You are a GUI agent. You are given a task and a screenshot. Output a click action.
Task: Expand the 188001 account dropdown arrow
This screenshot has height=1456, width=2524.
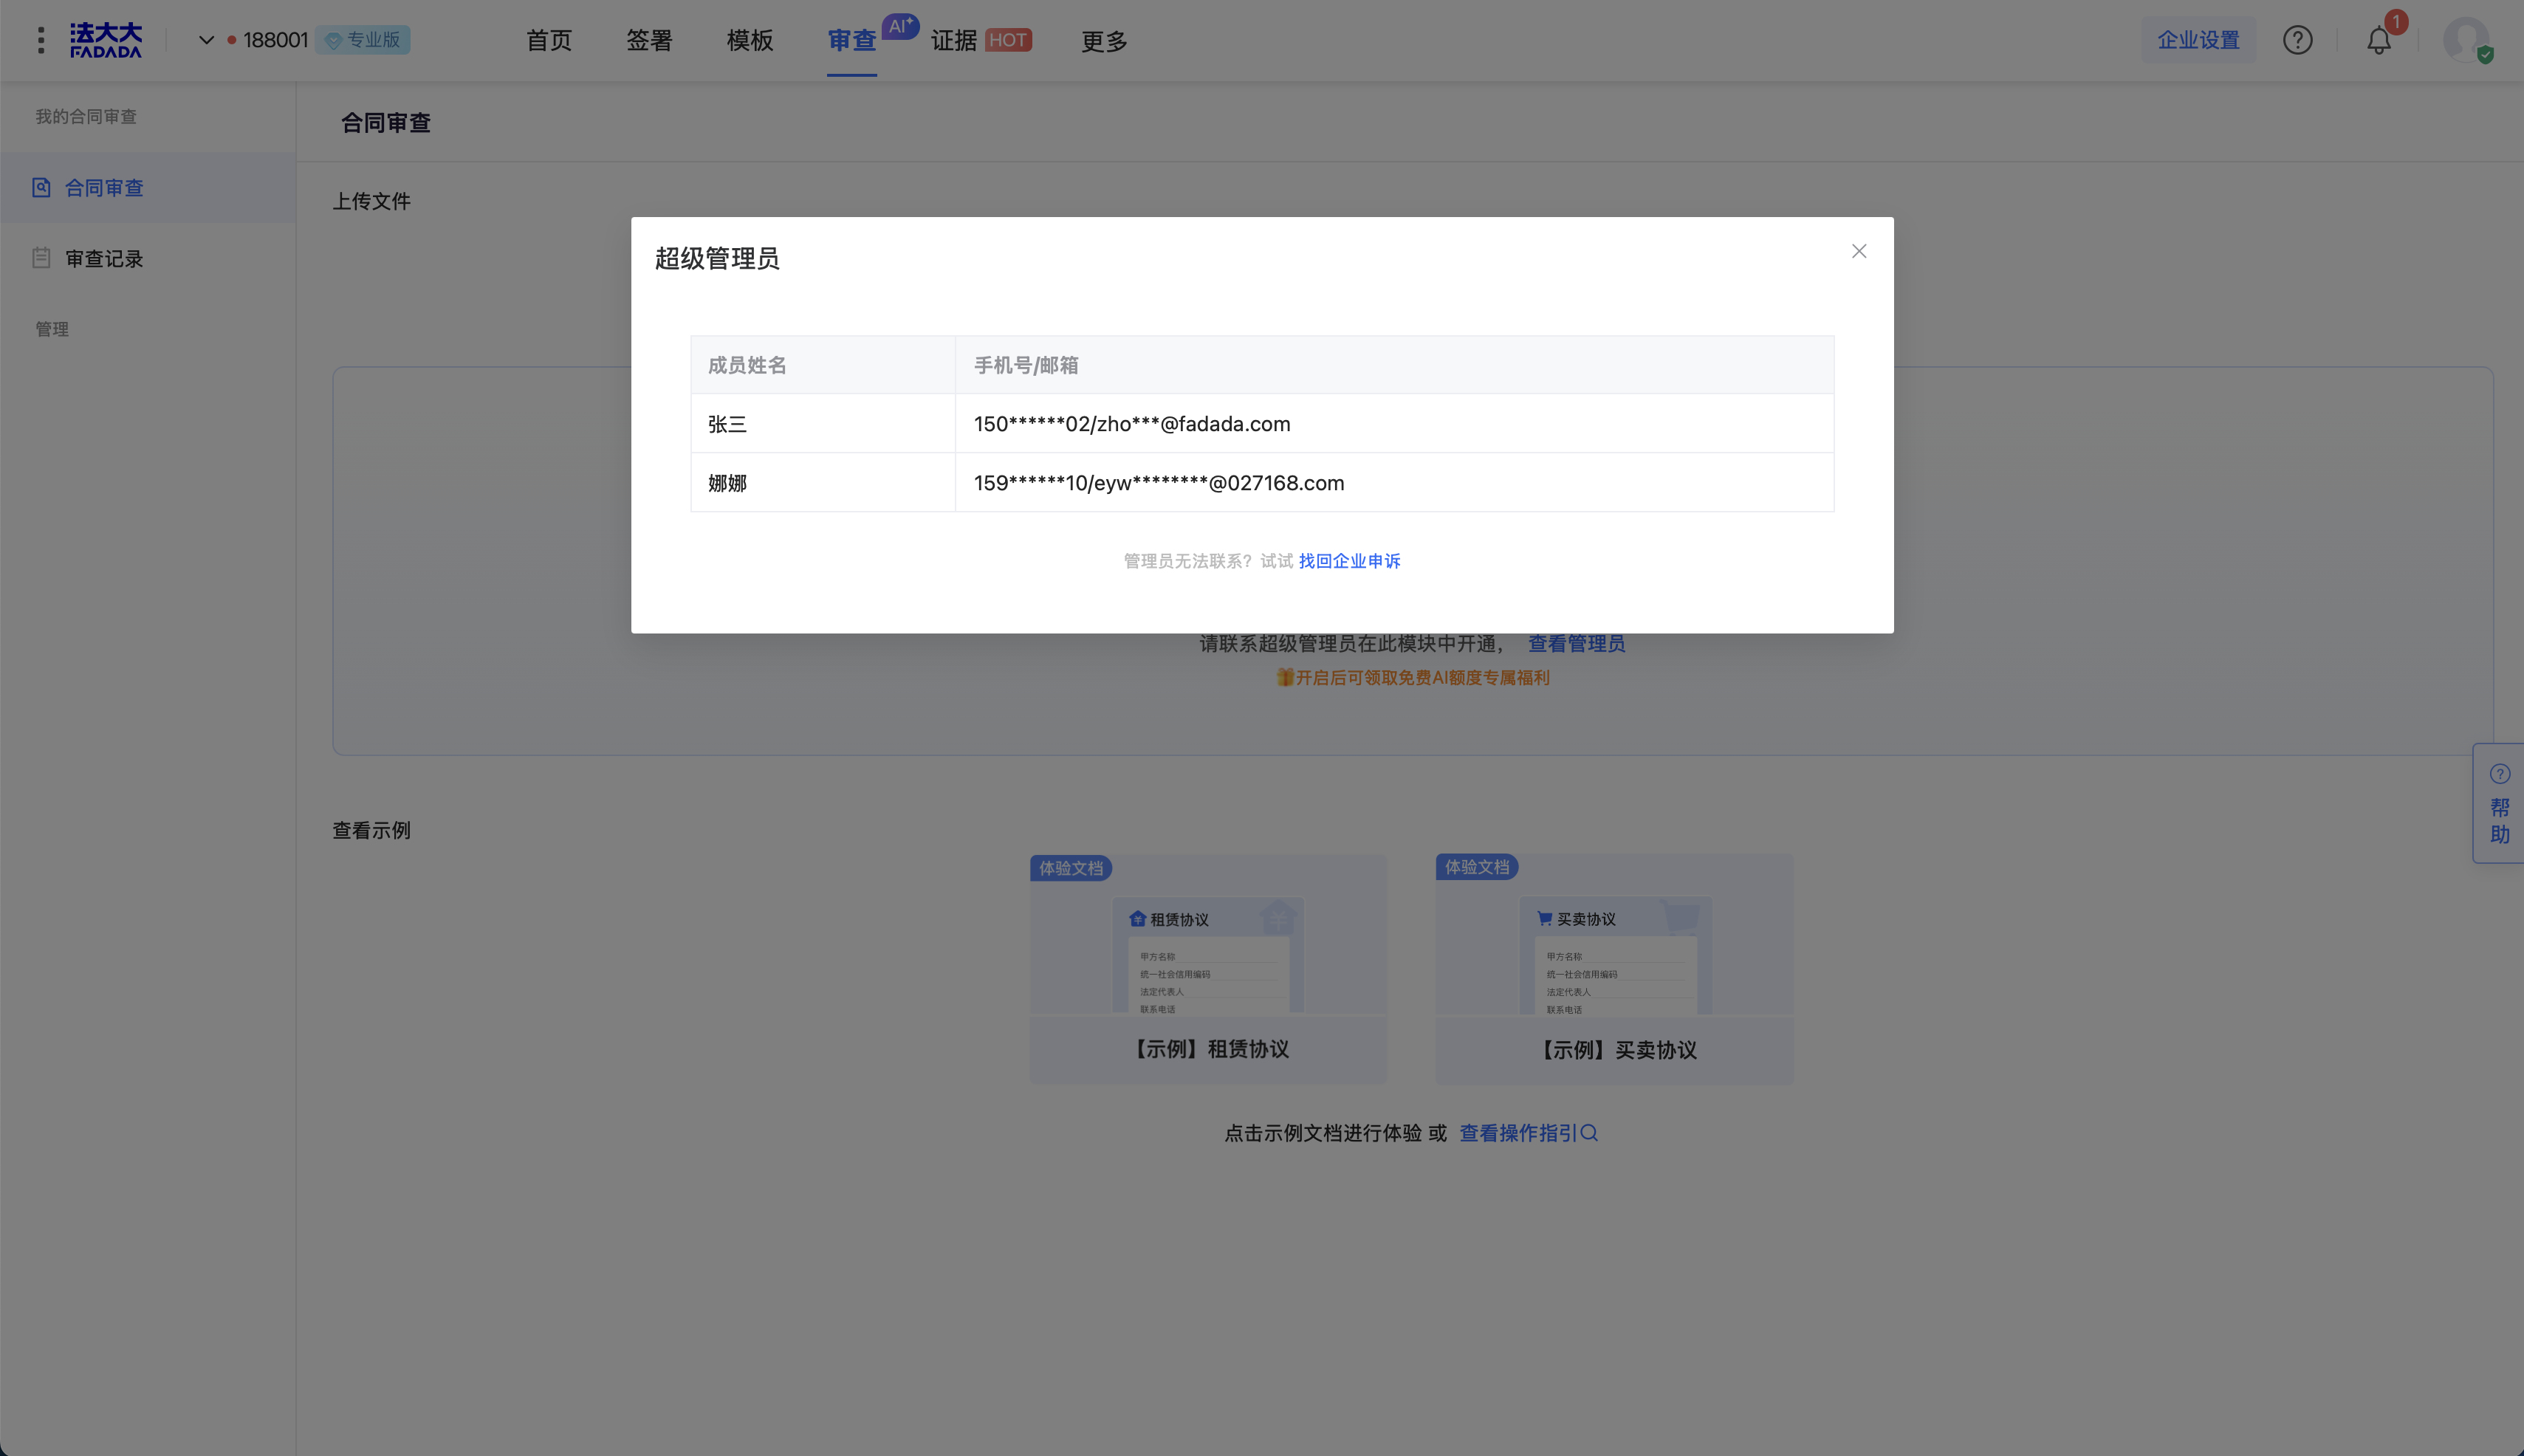[x=206, y=40]
